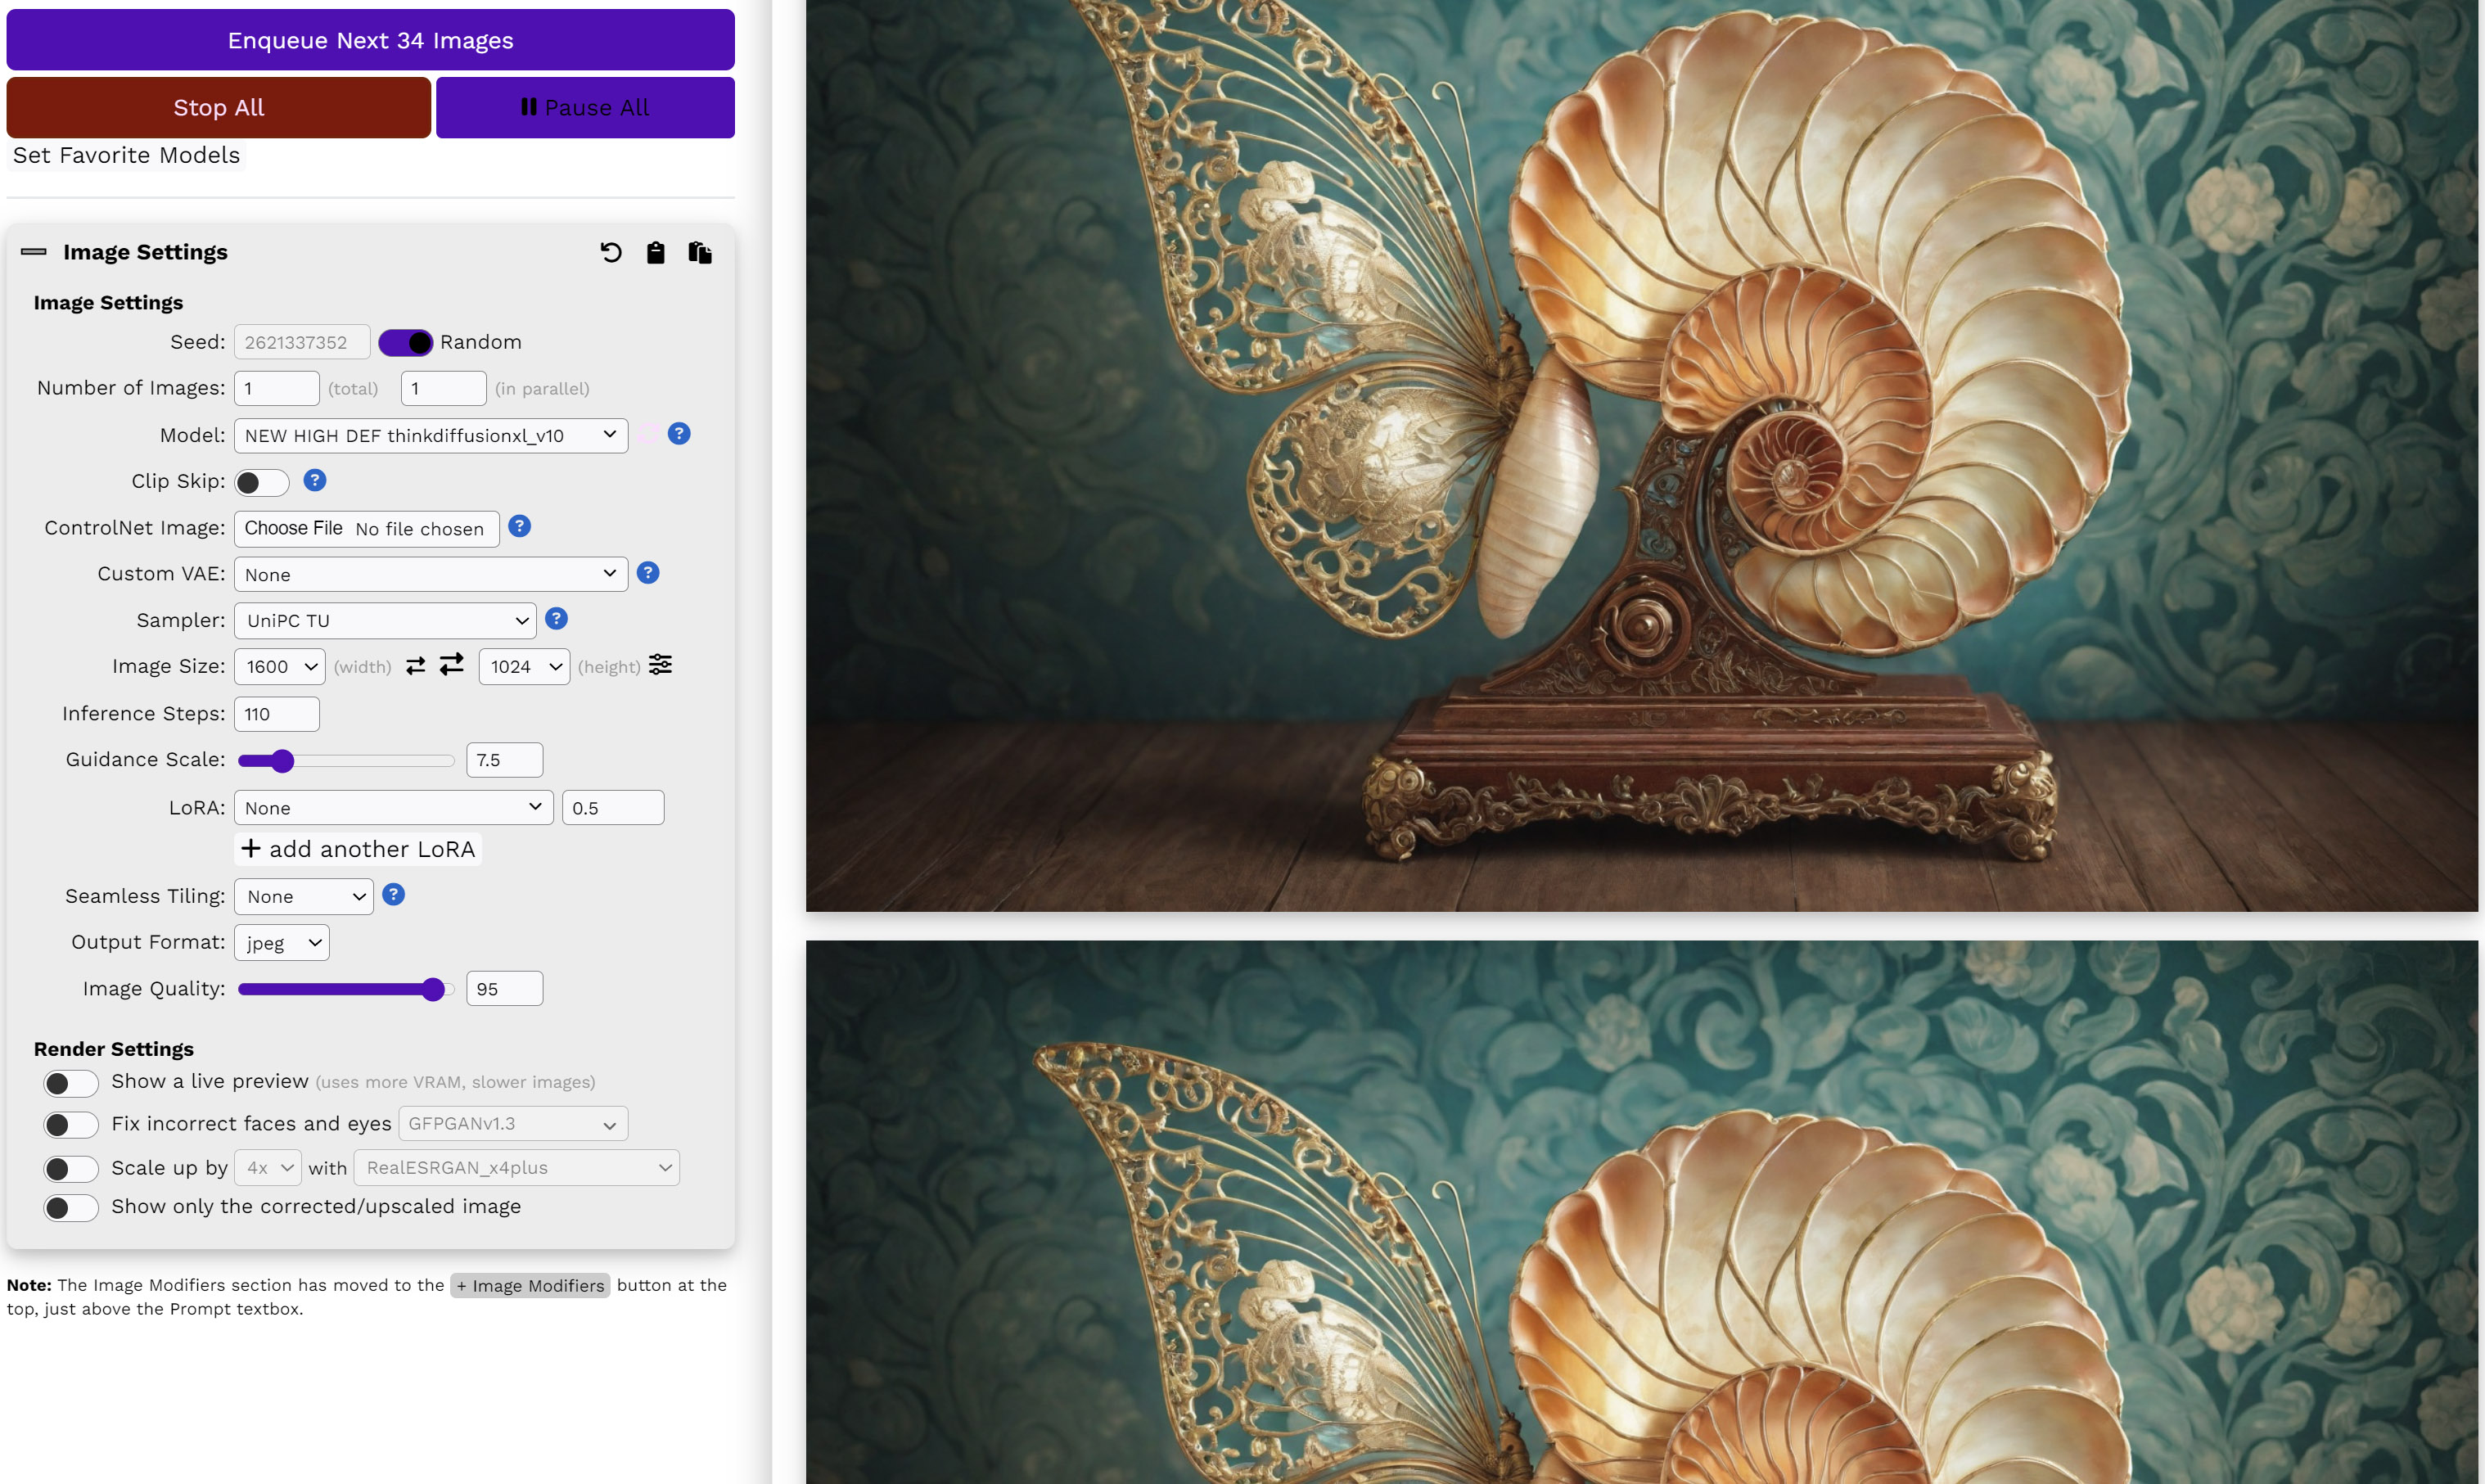Open the Seamless Tiling dropdown
The height and width of the screenshot is (1484, 2485).
coord(304,896)
